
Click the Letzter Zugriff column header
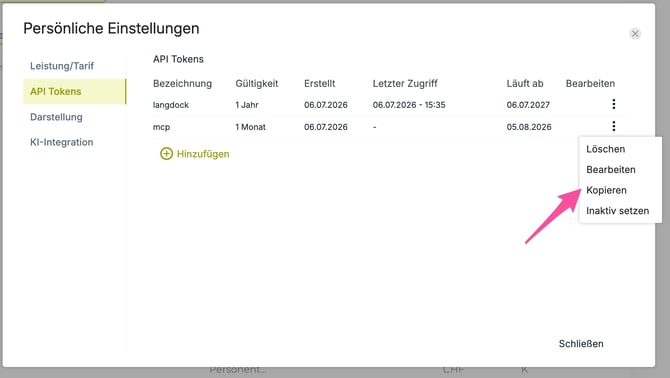point(405,84)
